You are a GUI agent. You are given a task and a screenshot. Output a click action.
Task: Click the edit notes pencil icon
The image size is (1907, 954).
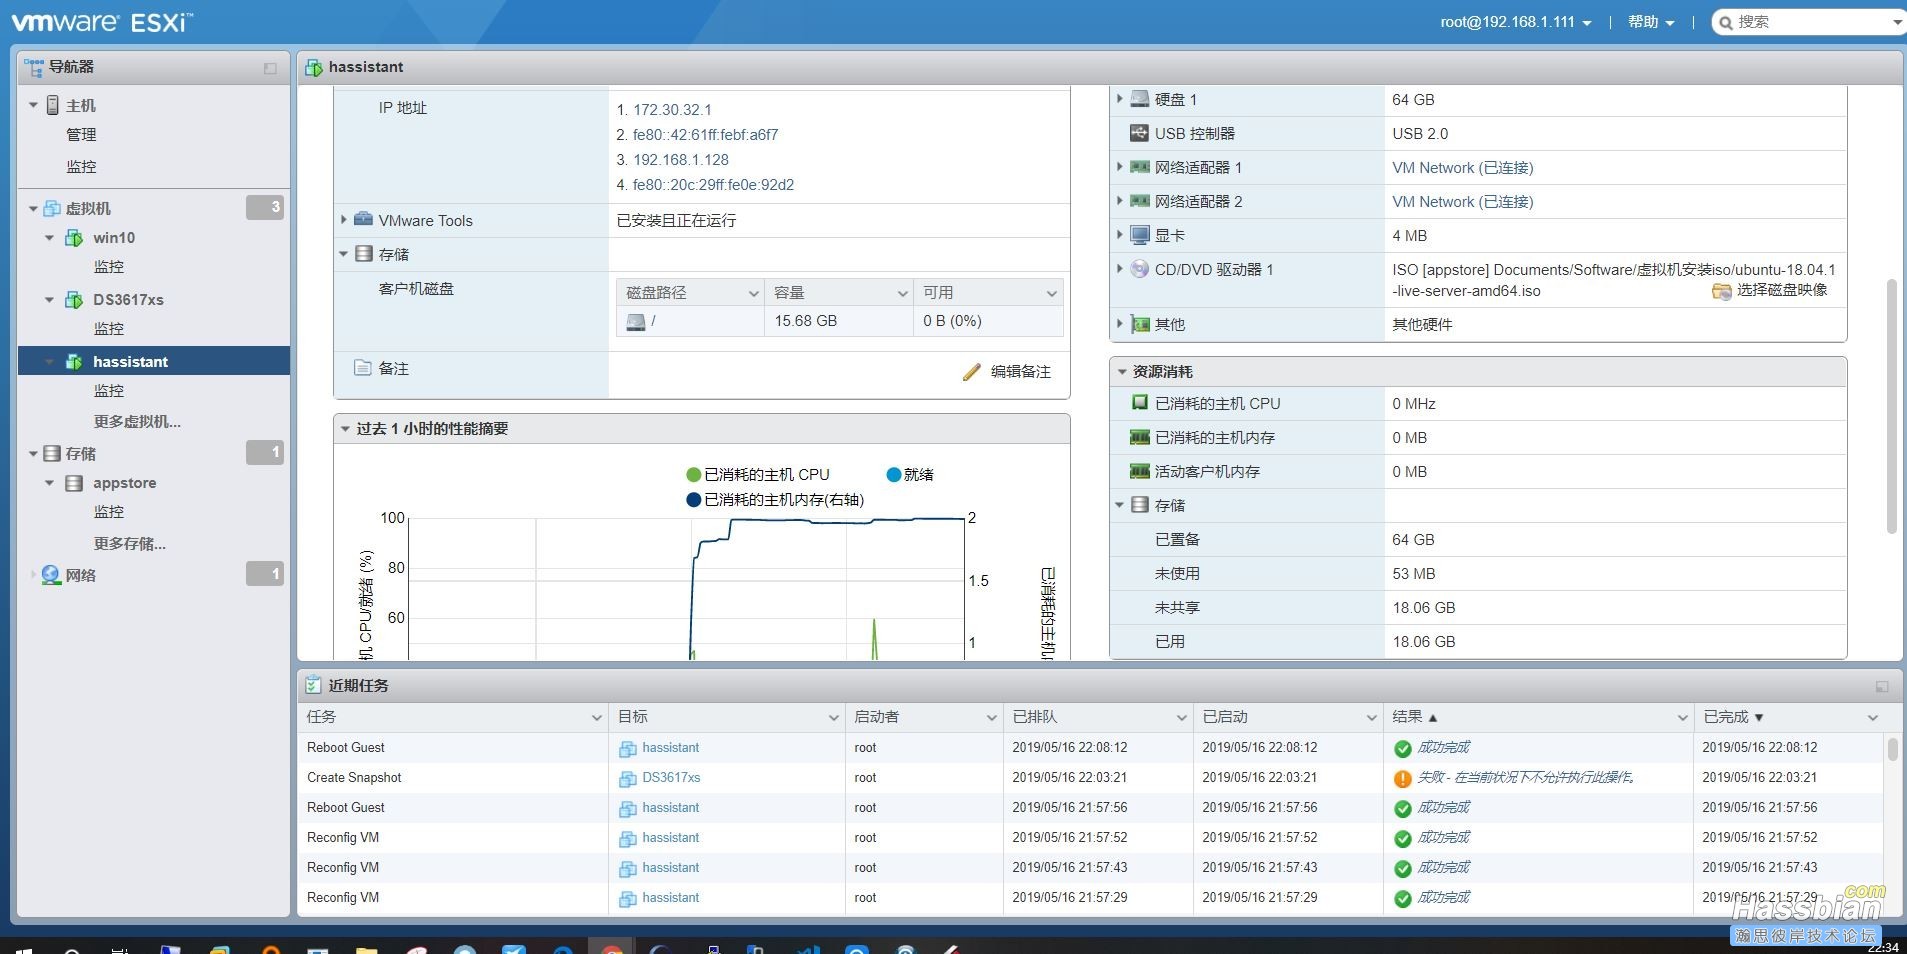tap(971, 372)
